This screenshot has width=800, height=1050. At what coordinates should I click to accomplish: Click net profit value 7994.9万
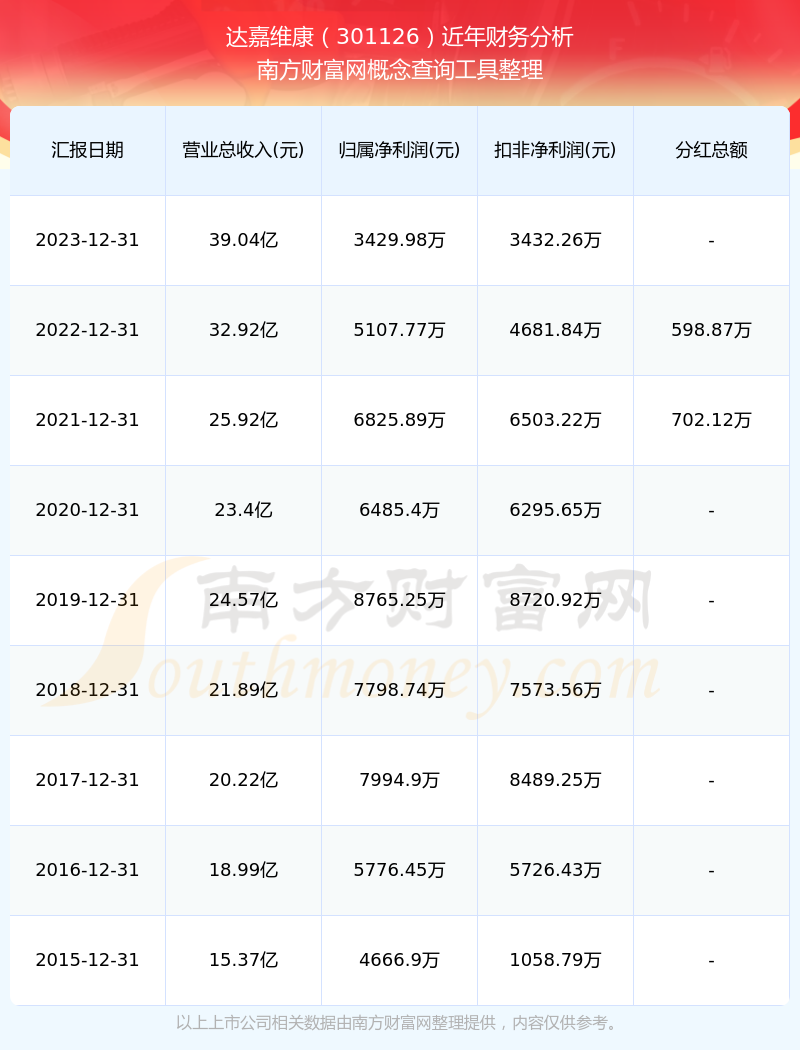tap(400, 780)
